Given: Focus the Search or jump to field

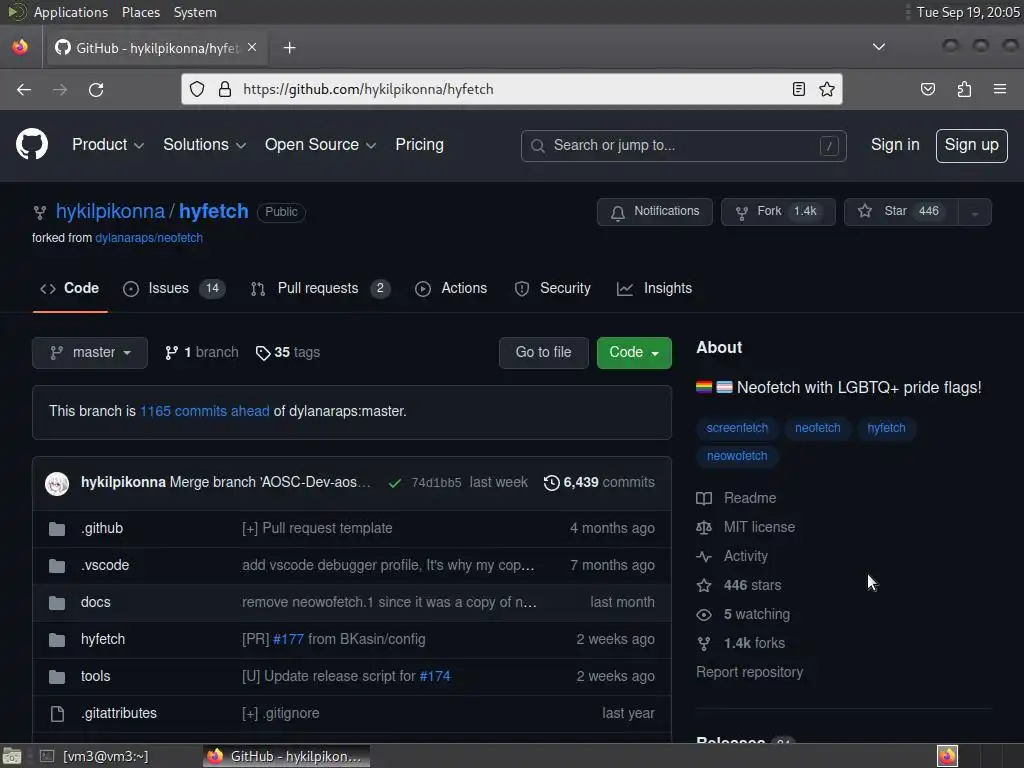Looking at the screenshot, I should [684, 146].
